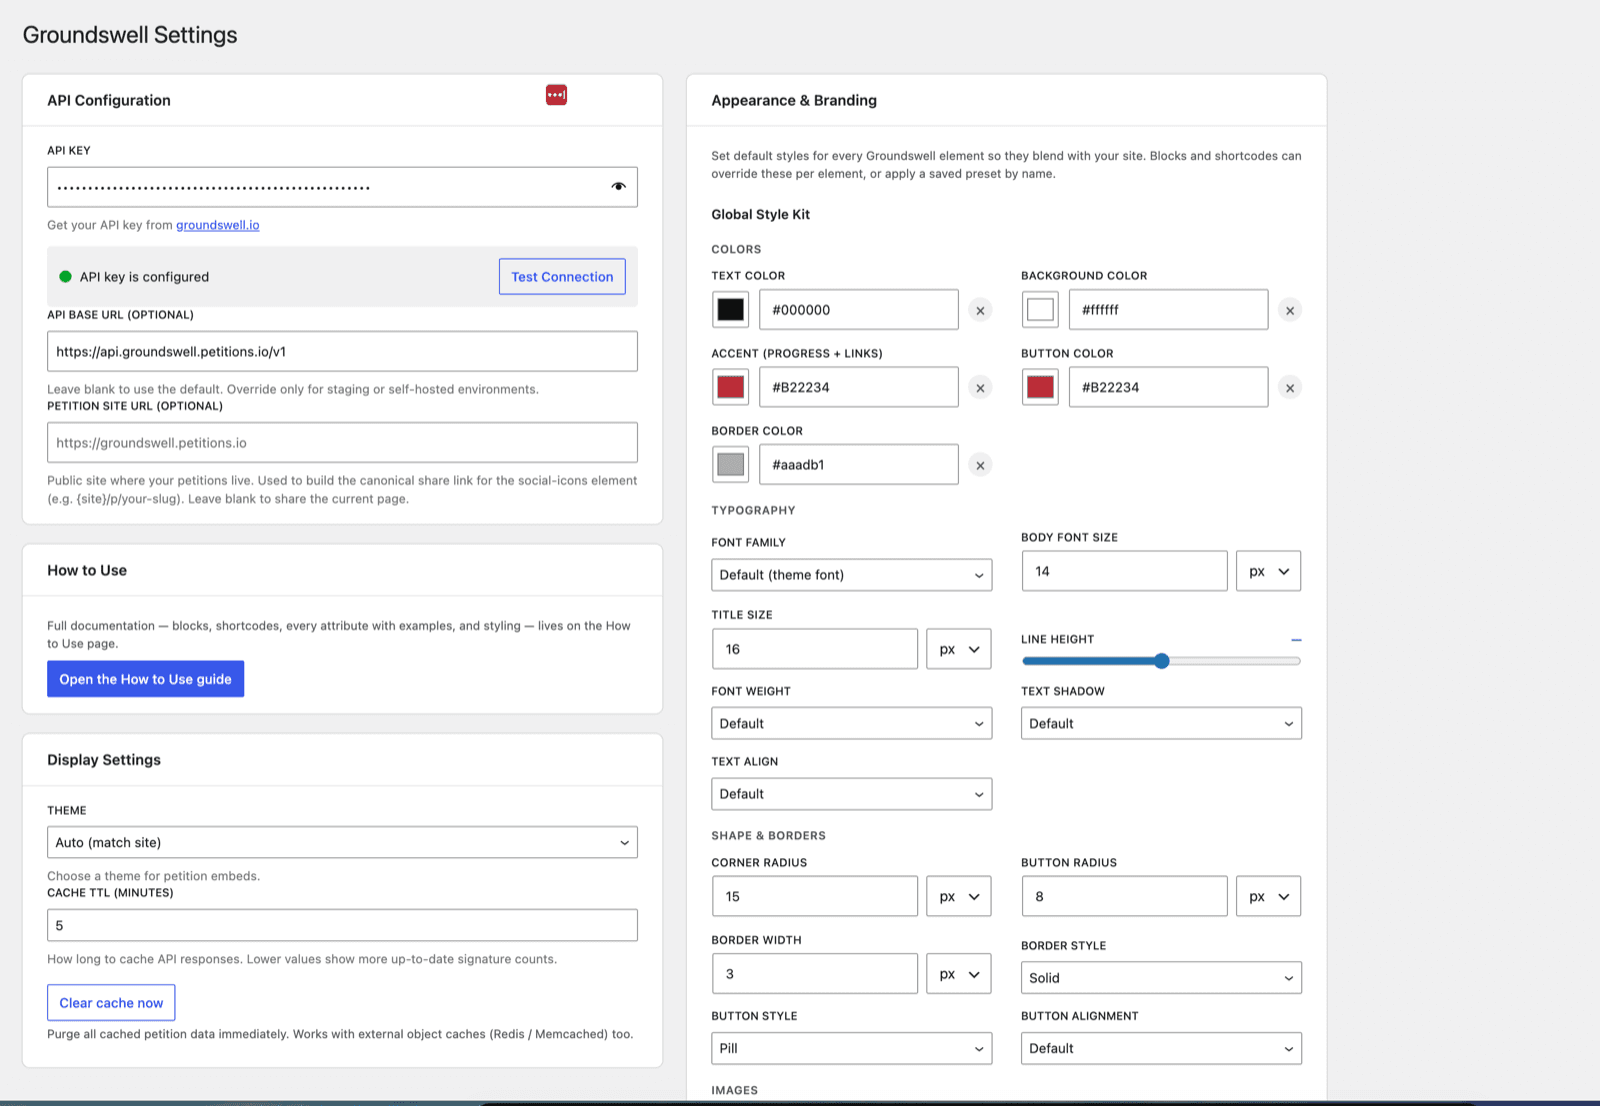
Task: Clear the button color value
Action: (1290, 388)
